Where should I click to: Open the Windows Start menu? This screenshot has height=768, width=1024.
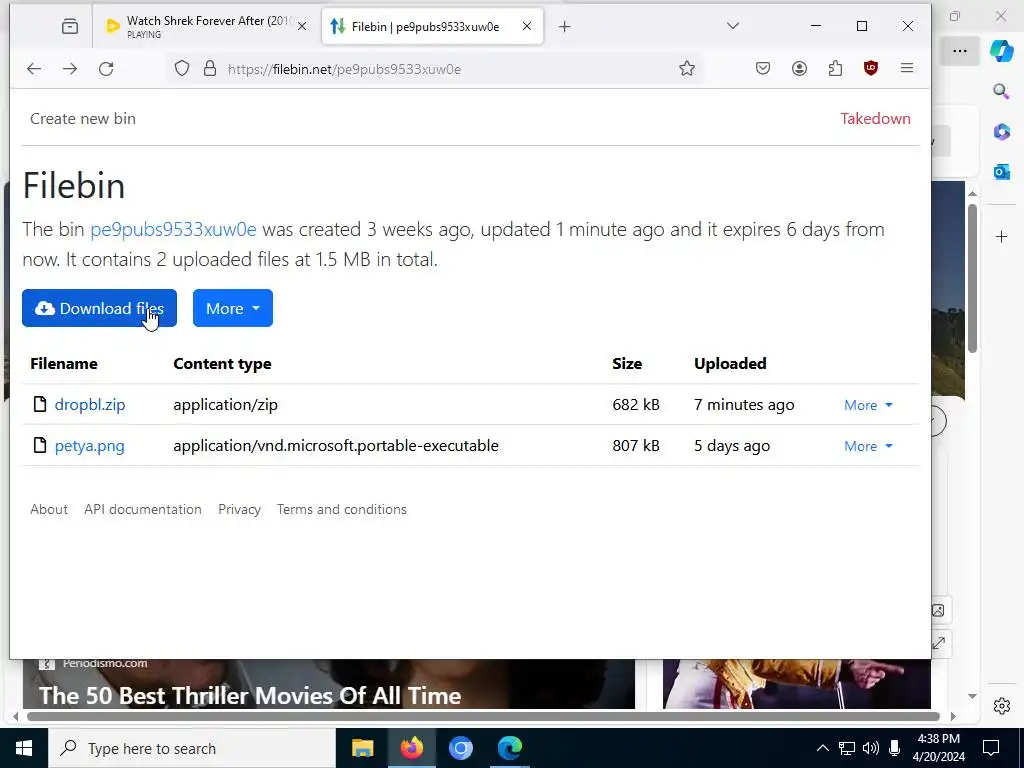tap(24, 748)
